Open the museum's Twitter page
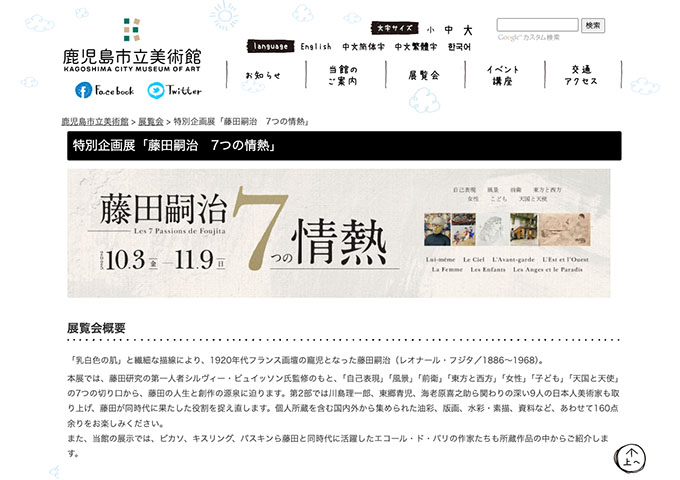 click(x=175, y=91)
